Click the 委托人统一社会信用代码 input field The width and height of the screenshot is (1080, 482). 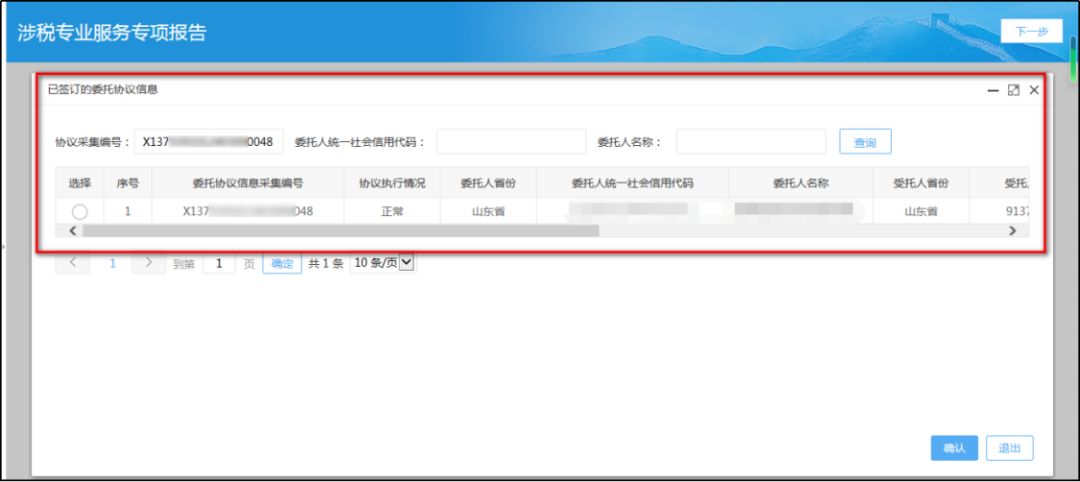[x=511, y=142]
